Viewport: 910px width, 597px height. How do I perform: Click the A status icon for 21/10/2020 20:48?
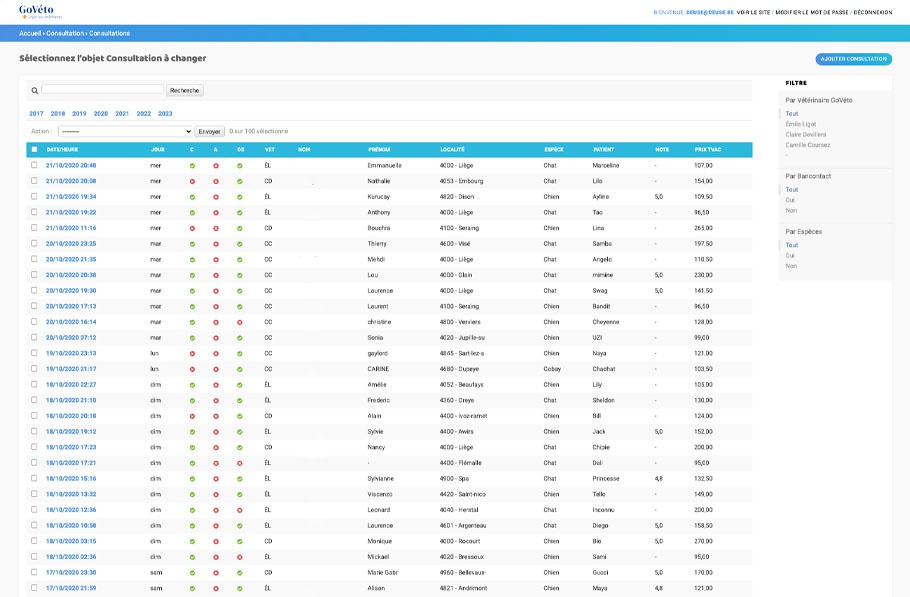216,166
